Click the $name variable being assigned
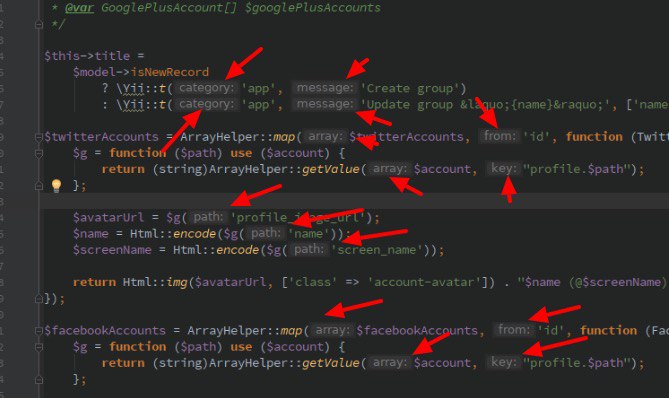 90,234
